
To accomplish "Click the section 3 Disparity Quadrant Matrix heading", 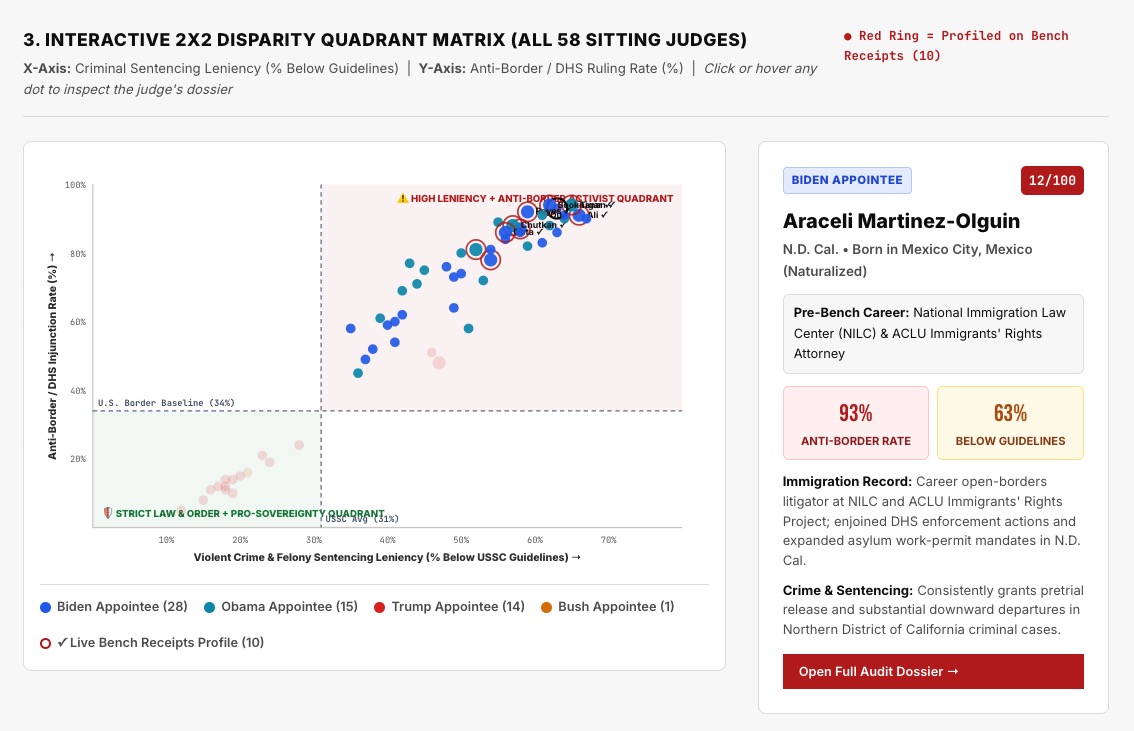I will [385, 39].
